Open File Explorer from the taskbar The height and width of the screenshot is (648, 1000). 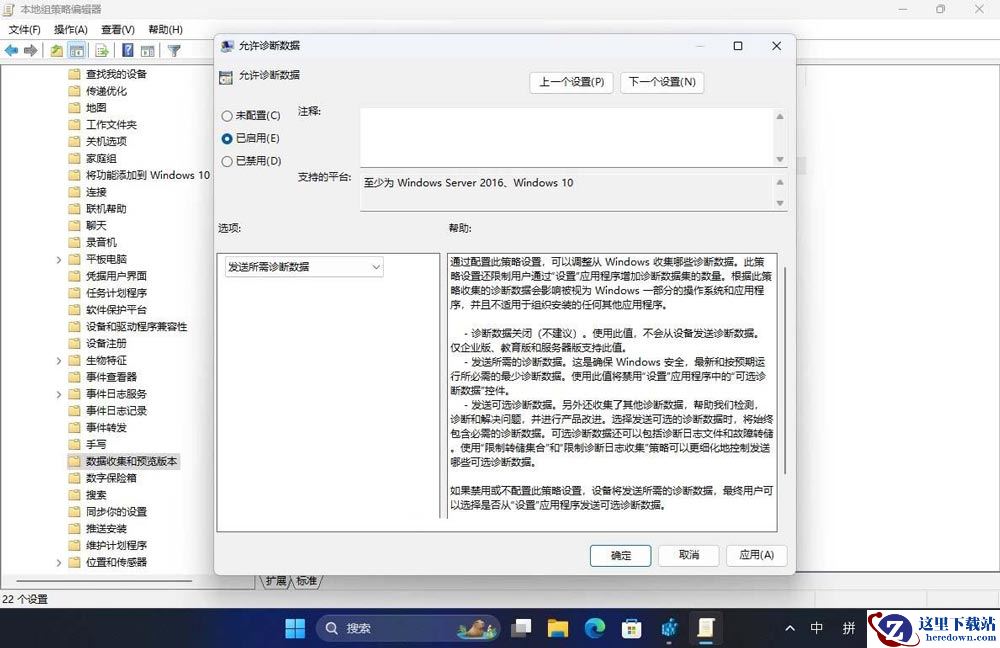pyautogui.click(x=557, y=628)
